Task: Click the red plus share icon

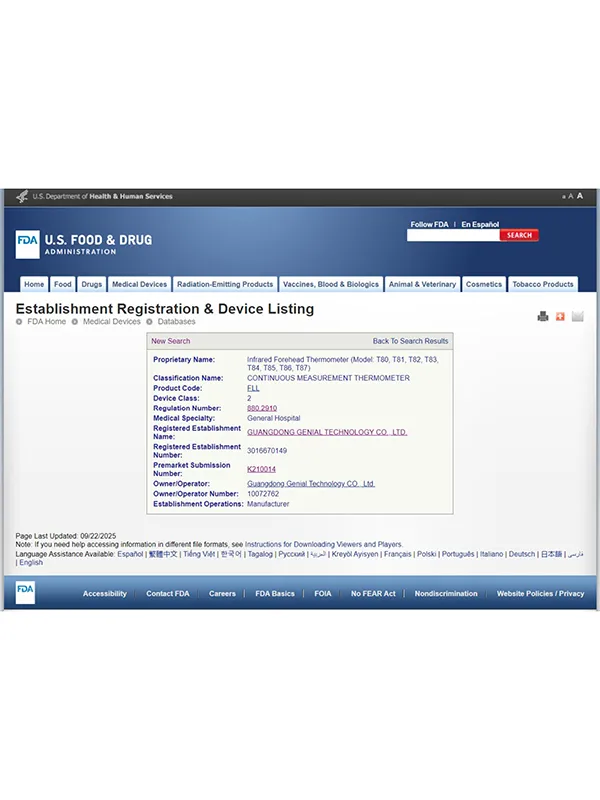Action: 560,316
